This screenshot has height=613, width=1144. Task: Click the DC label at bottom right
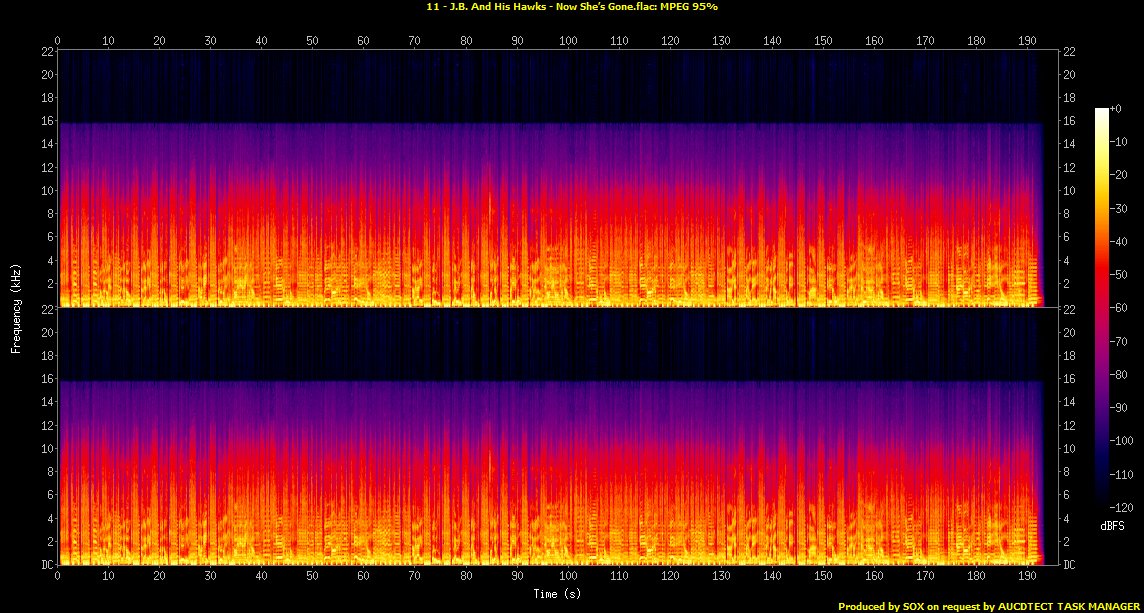click(x=1070, y=565)
